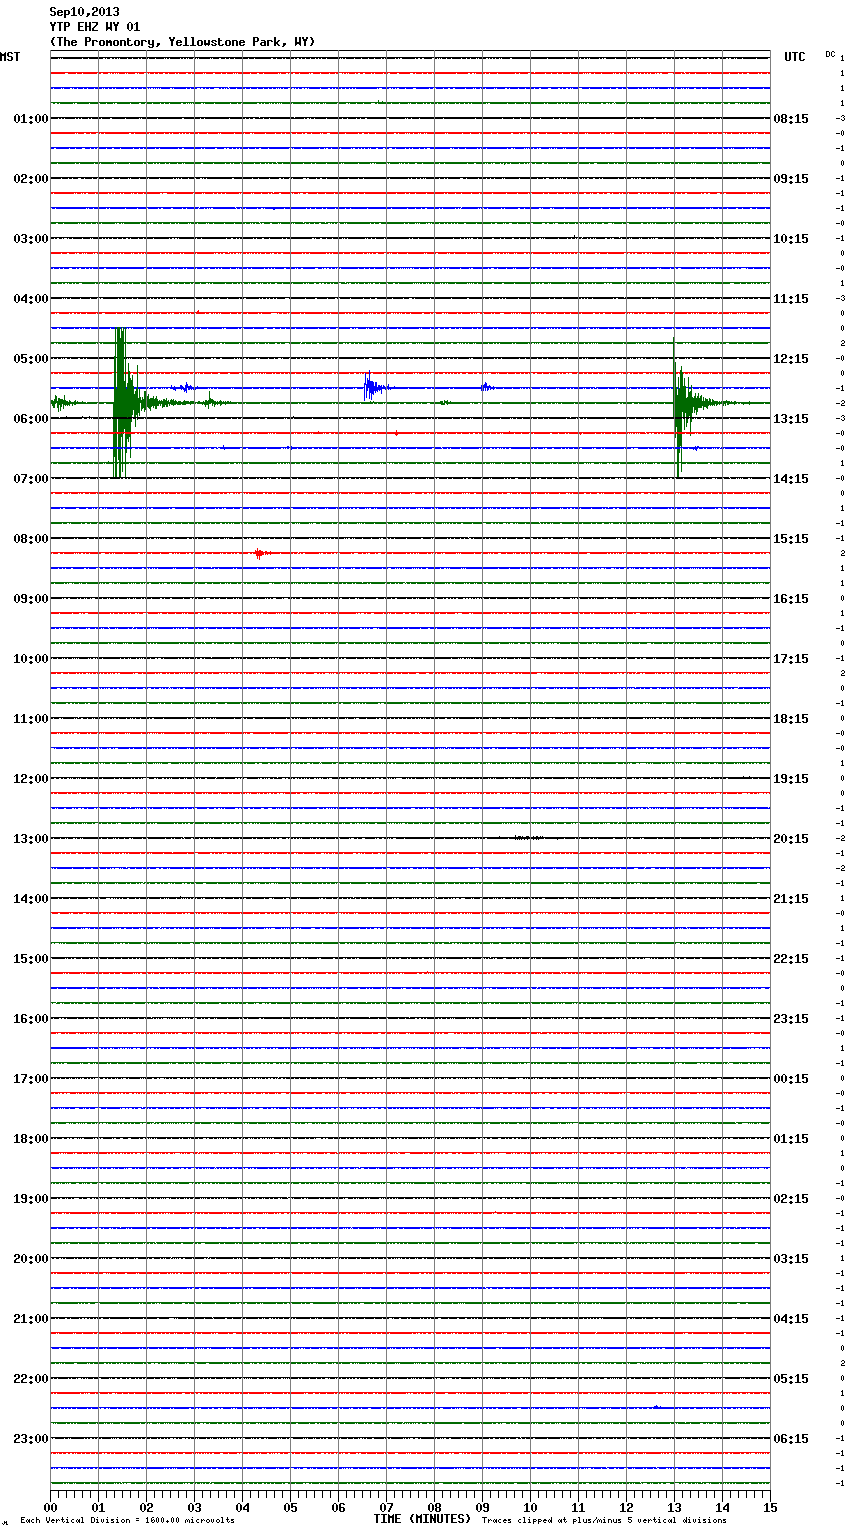Image resolution: width=850 pixels, height=1534 pixels.
Task: Select the 12:00 MST row label
Action: pos(31,779)
